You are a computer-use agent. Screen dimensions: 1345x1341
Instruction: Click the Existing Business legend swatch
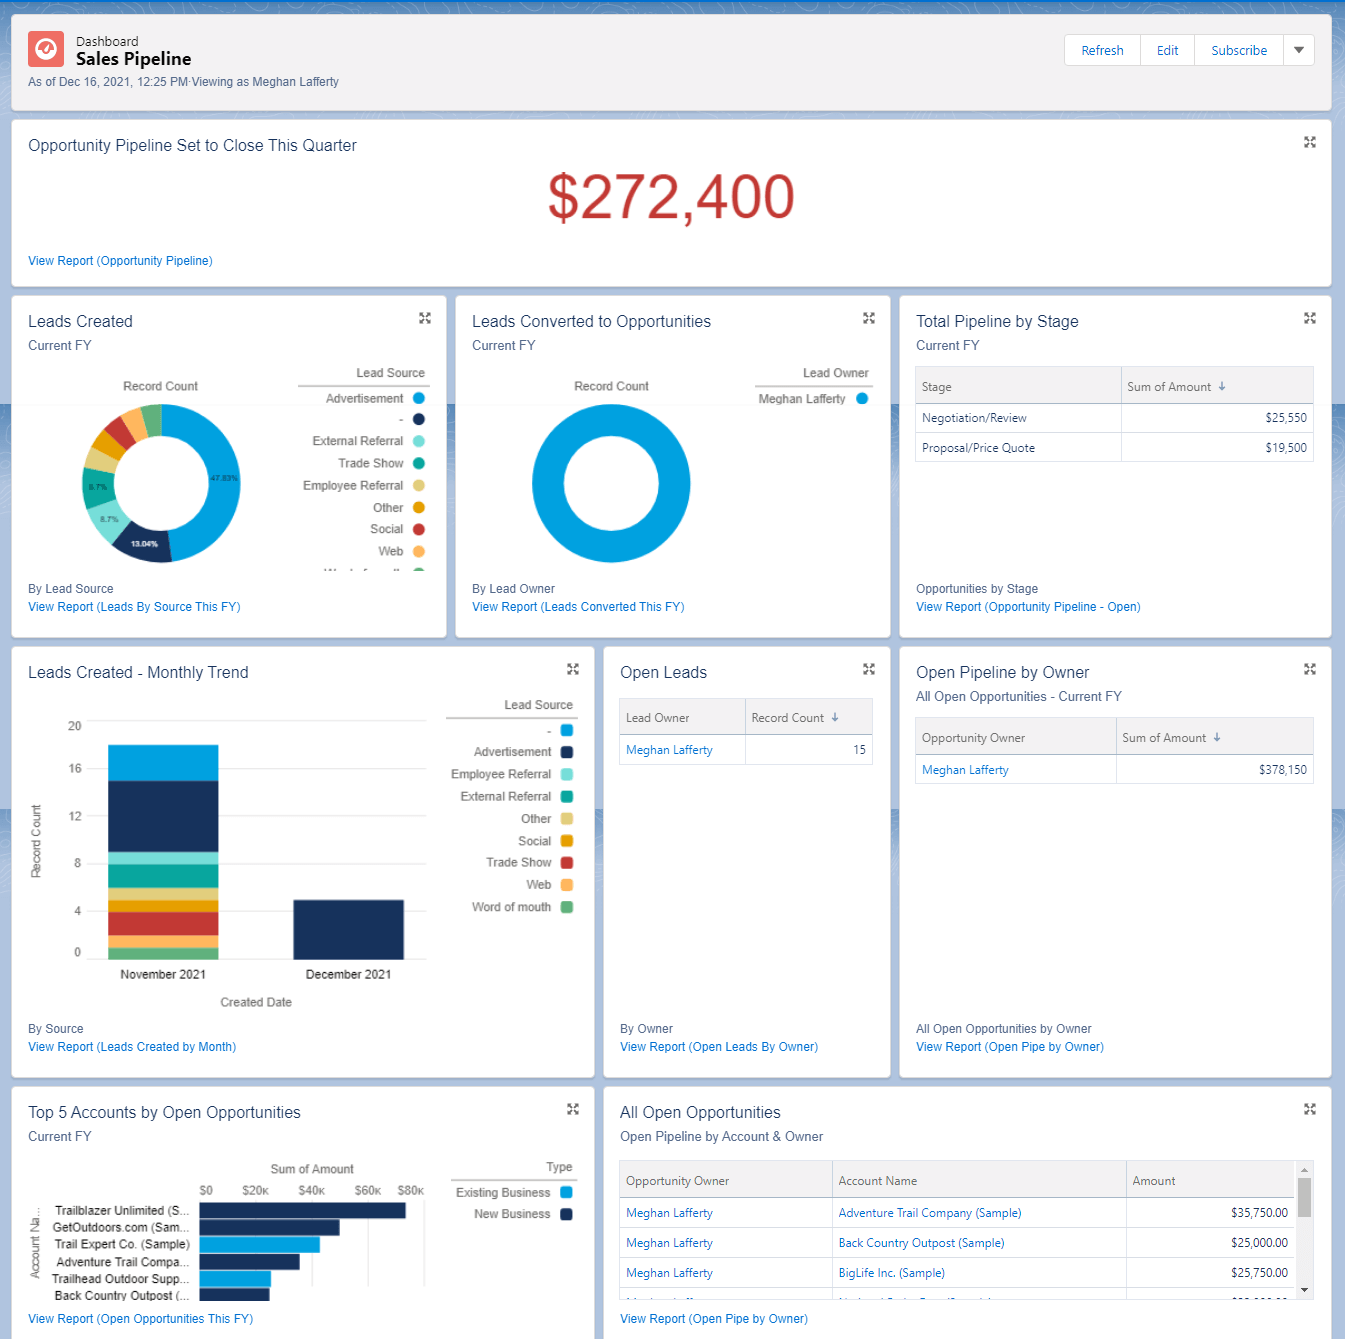tap(567, 1192)
